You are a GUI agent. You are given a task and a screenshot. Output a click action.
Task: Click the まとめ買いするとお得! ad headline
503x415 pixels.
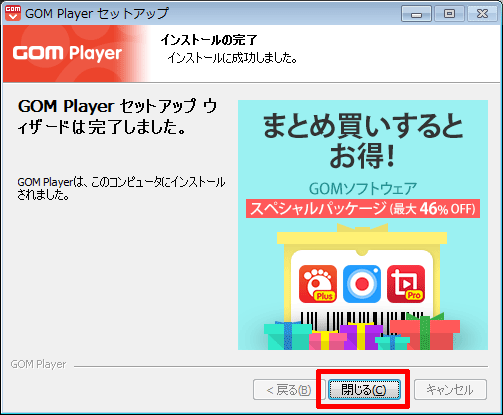pos(363,140)
